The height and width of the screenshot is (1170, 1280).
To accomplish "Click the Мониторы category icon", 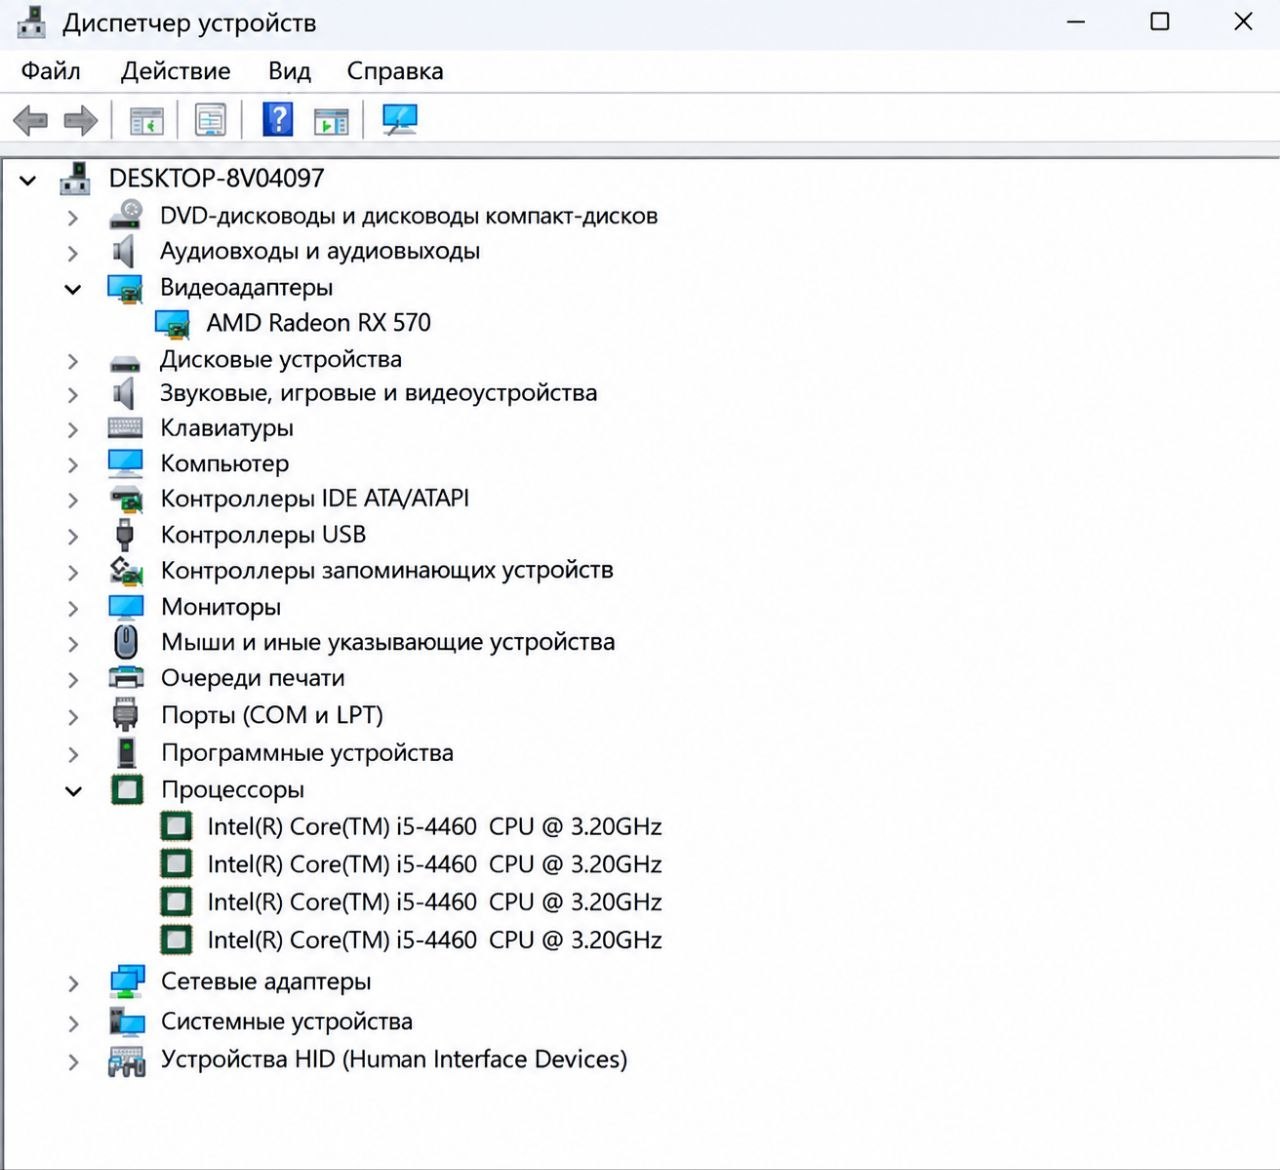I will (x=126, y=607).
